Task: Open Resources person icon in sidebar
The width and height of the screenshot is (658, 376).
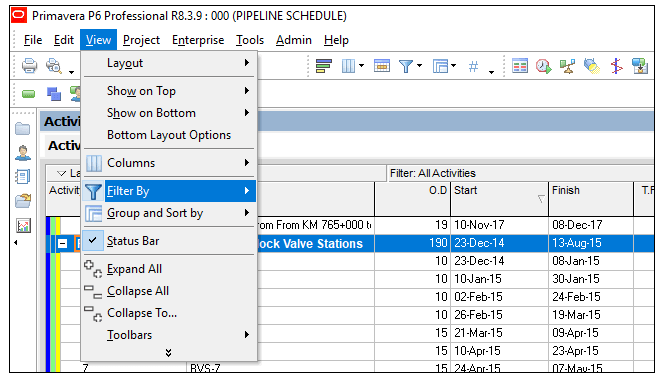Action: [x=23, y=152]
